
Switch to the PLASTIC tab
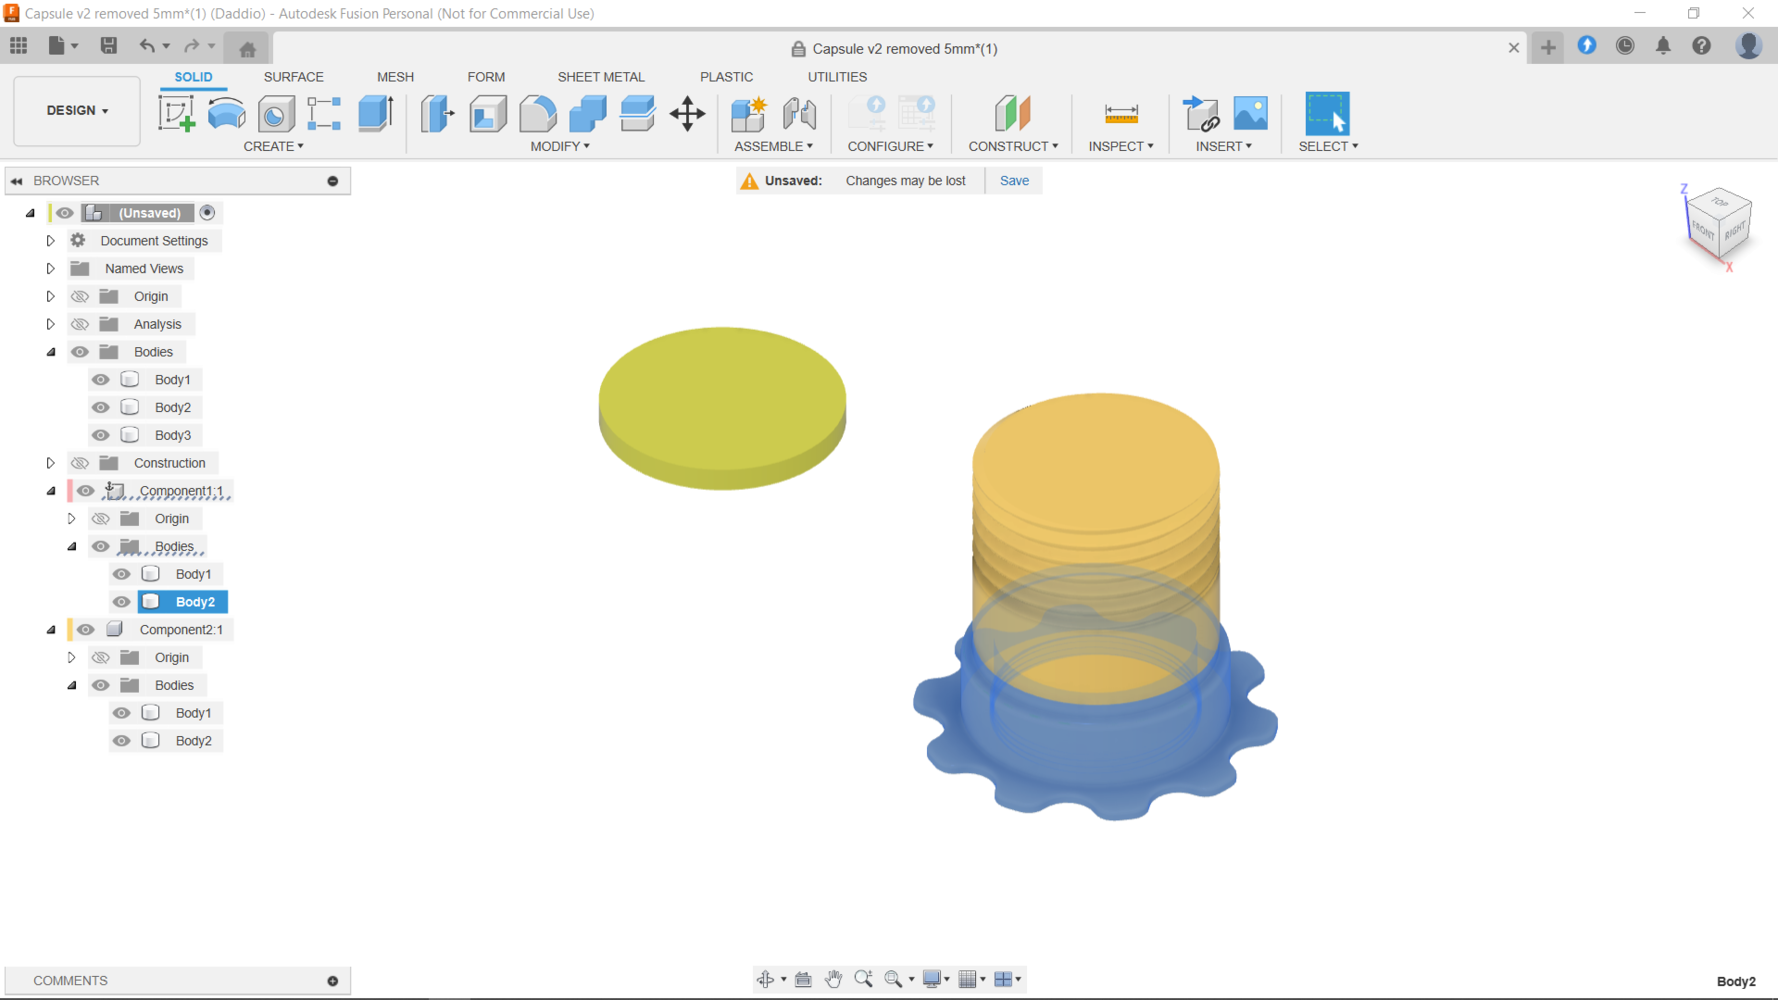(727, 77)
